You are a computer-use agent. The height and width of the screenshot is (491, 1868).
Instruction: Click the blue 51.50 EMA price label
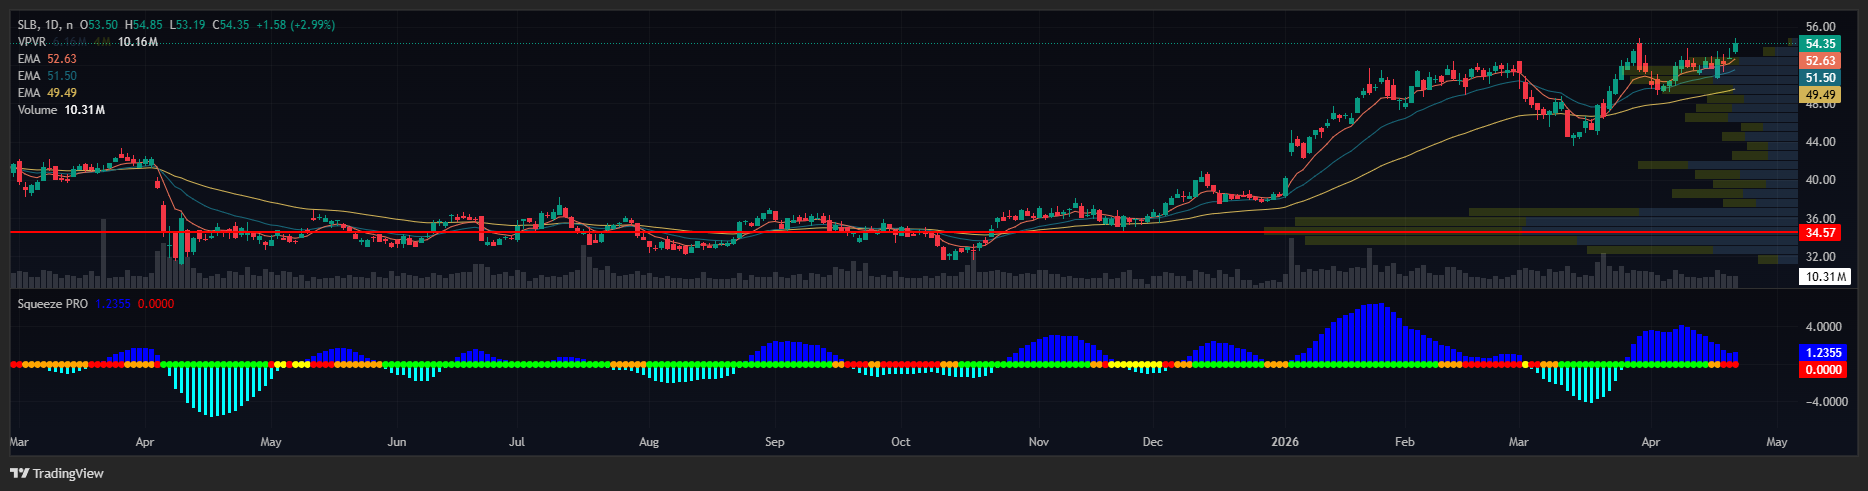point(1820,78)
